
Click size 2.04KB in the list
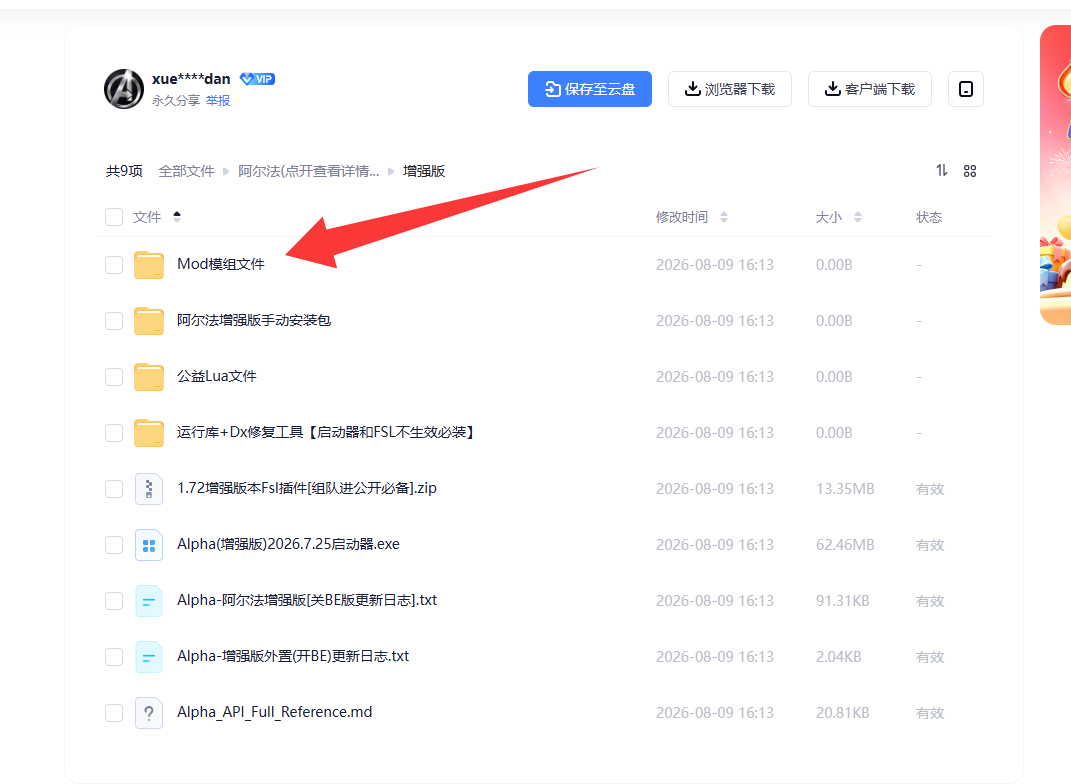pyautogui.click(x=838, y=657)
